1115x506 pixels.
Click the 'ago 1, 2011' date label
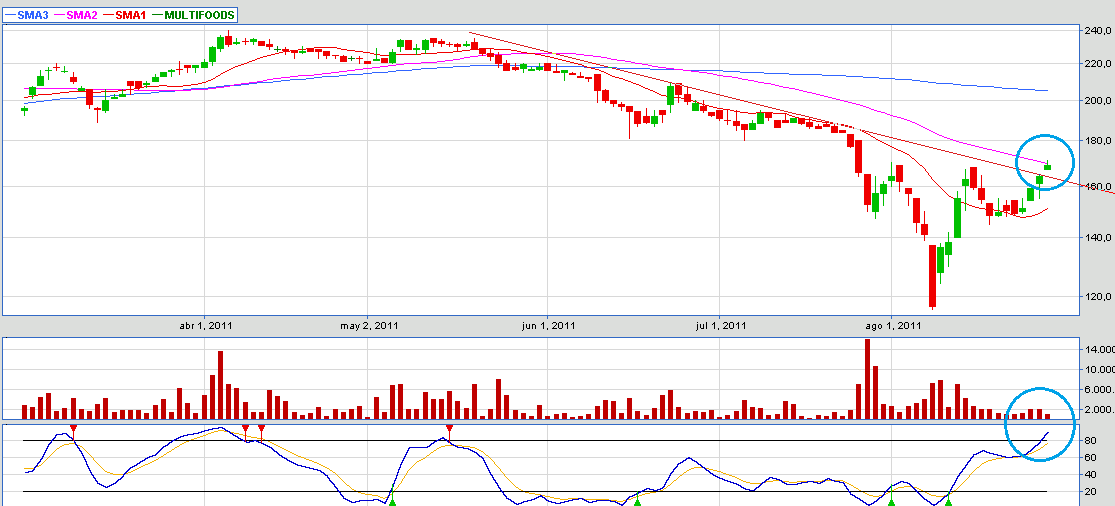pyautogui.click(x=891, y=325)
